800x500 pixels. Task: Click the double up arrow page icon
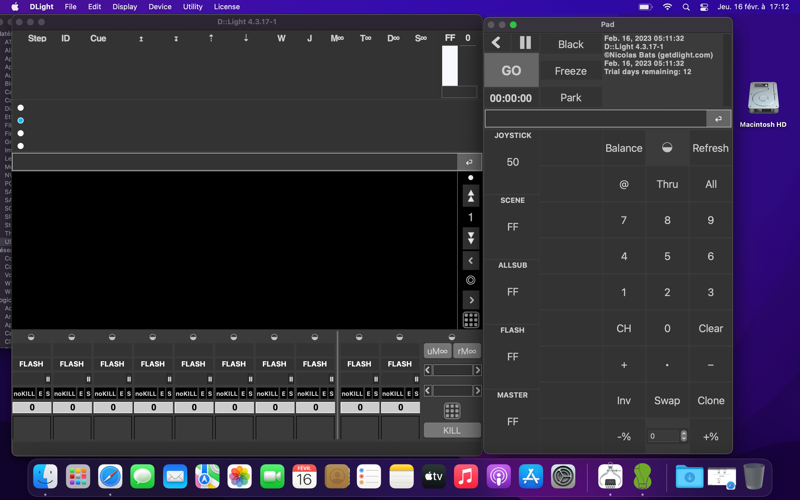[471, 197]
